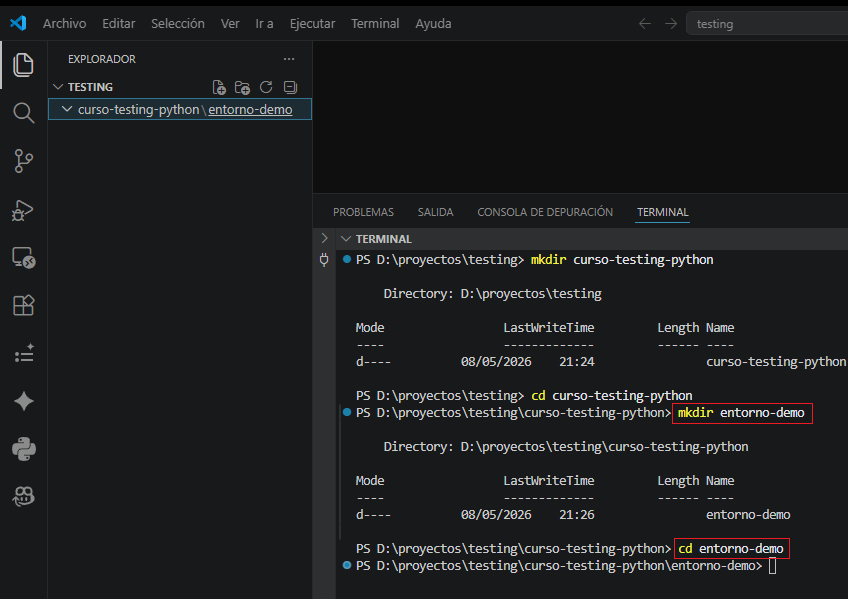Click the 21:26 timestamp in terminal
The height and width of the screenshot is (599, 848).
[x=577, y=515]
